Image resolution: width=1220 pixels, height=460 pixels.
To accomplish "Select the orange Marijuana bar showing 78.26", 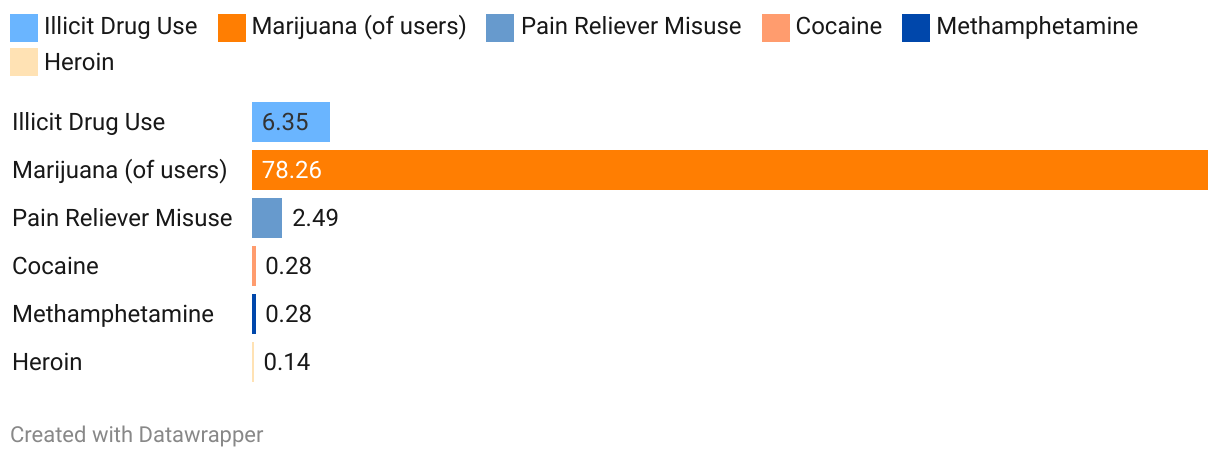I will pyautogui.click(x=730, y=170).
